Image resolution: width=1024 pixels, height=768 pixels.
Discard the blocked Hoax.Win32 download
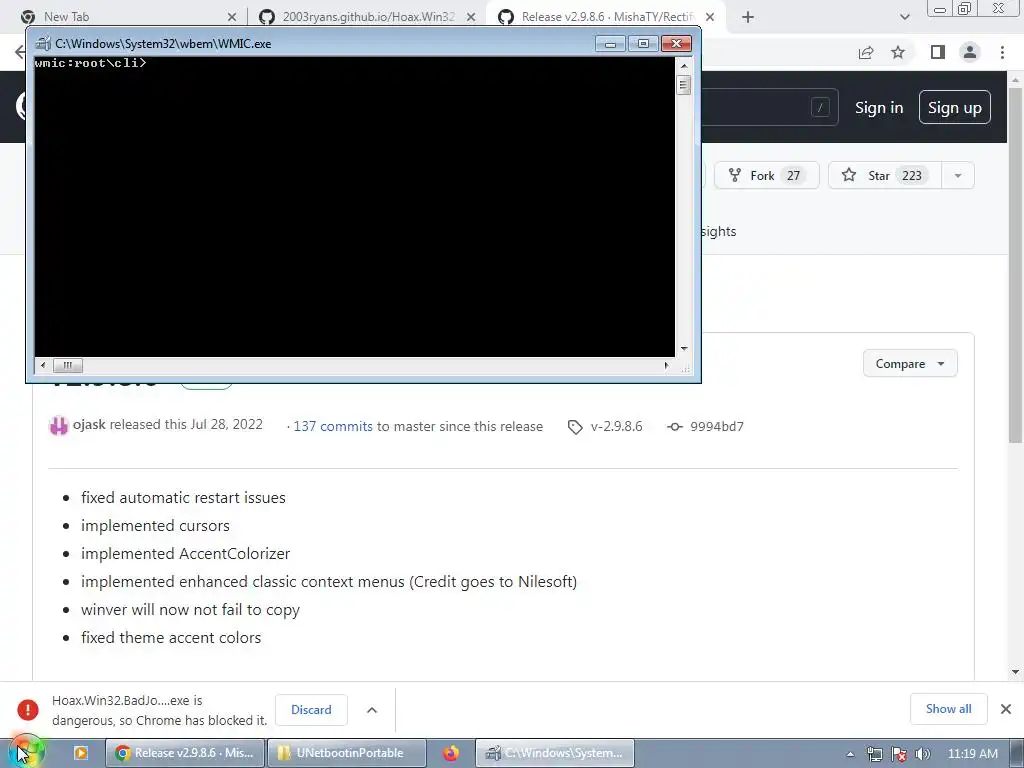click(311, 710)
